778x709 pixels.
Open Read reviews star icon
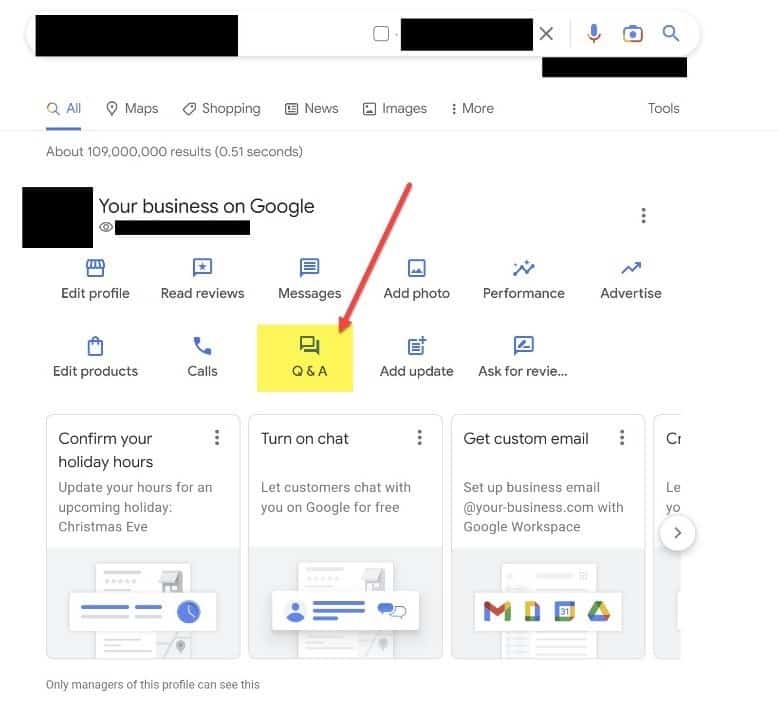(x=202, y=267)
